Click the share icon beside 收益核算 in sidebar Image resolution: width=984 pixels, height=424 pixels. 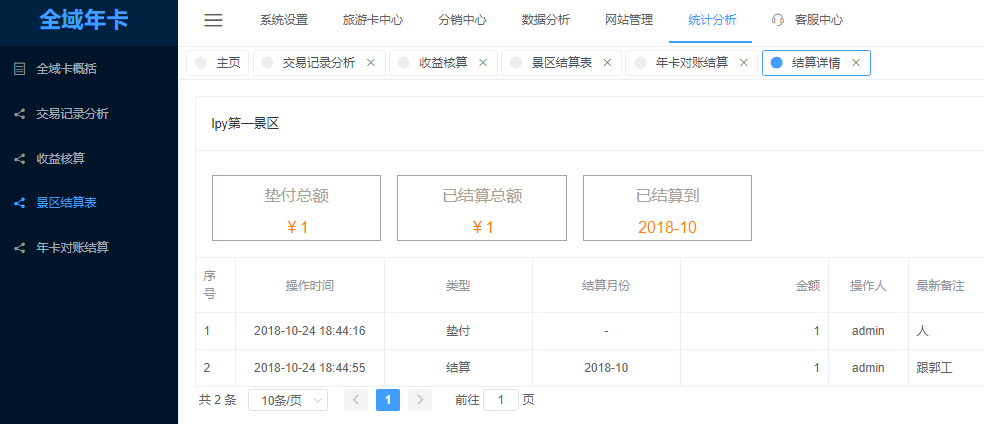click(19, 158)
